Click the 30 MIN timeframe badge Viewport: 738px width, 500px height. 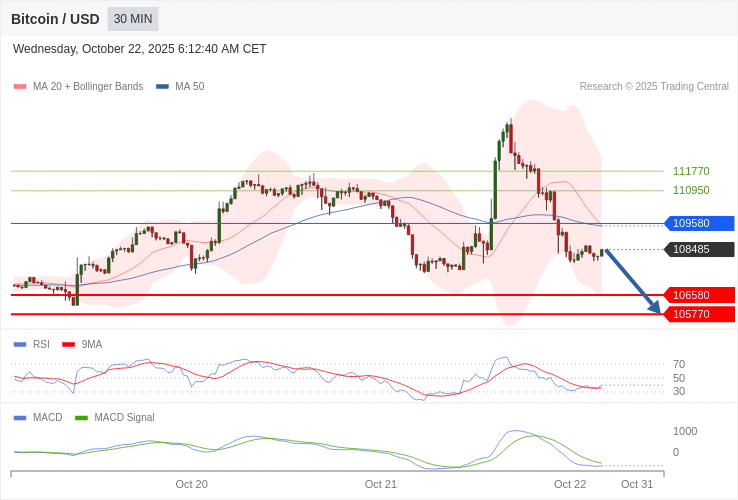tap(133, 19)
